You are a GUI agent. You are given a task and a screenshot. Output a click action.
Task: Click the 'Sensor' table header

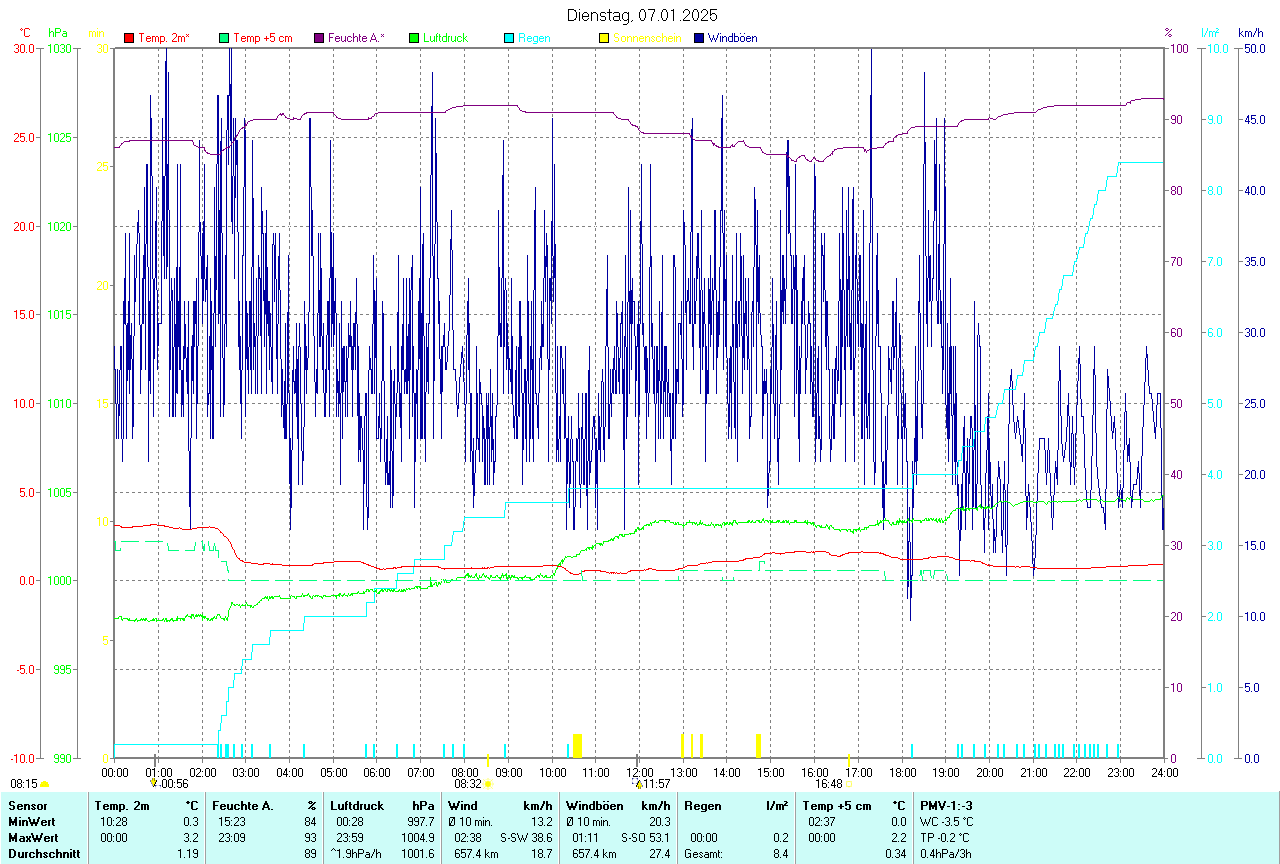point(27,806)
